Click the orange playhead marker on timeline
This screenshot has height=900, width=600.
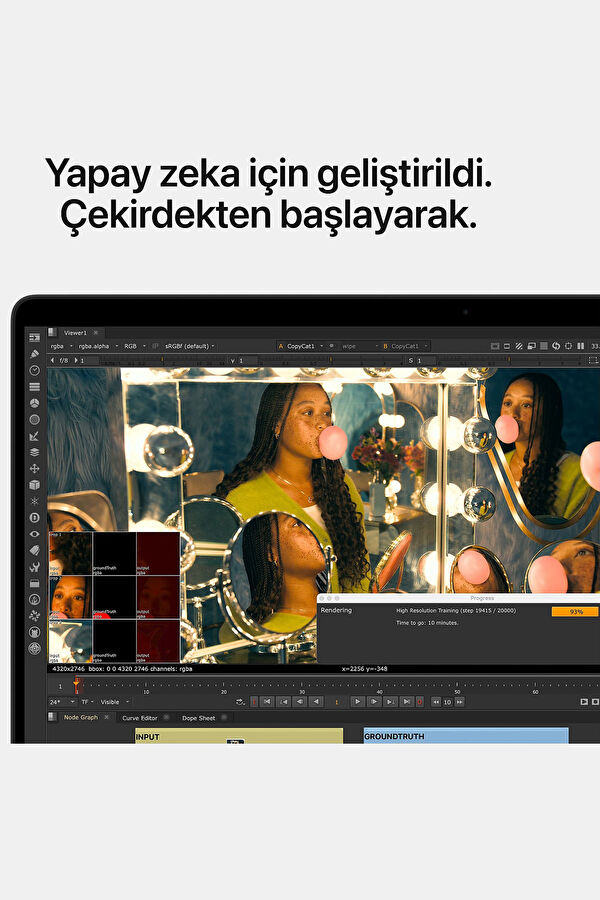pyautogui.click(x=76, y=685)
